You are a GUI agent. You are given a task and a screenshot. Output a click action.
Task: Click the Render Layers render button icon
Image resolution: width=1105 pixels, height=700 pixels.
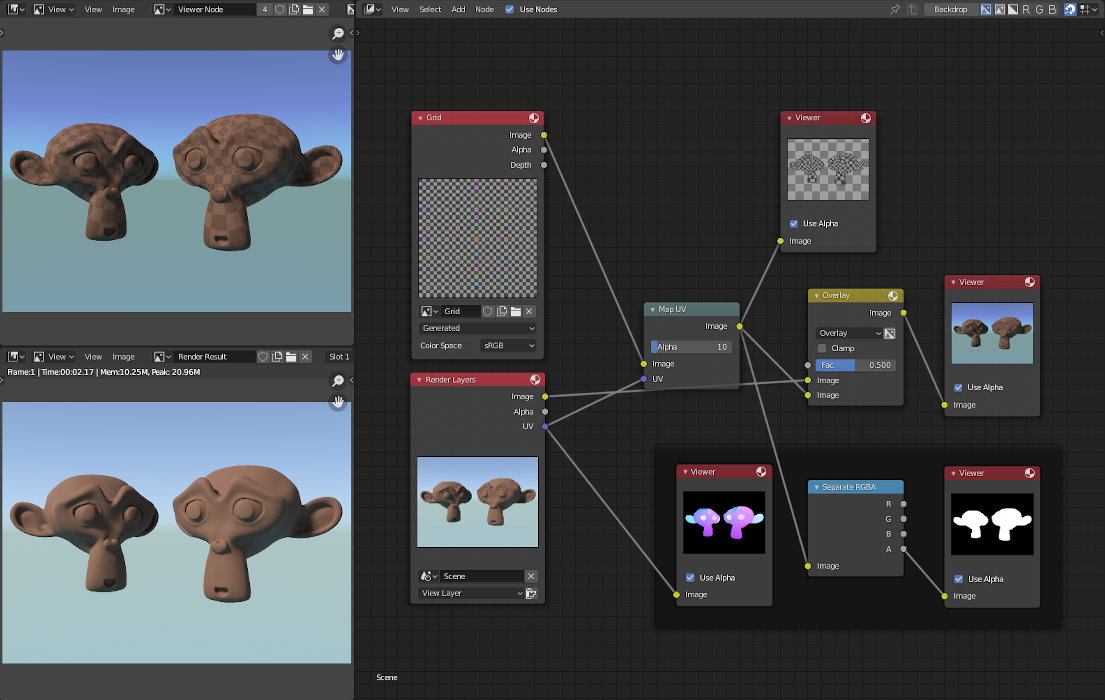pyautogui.click(x=531, y=593)
